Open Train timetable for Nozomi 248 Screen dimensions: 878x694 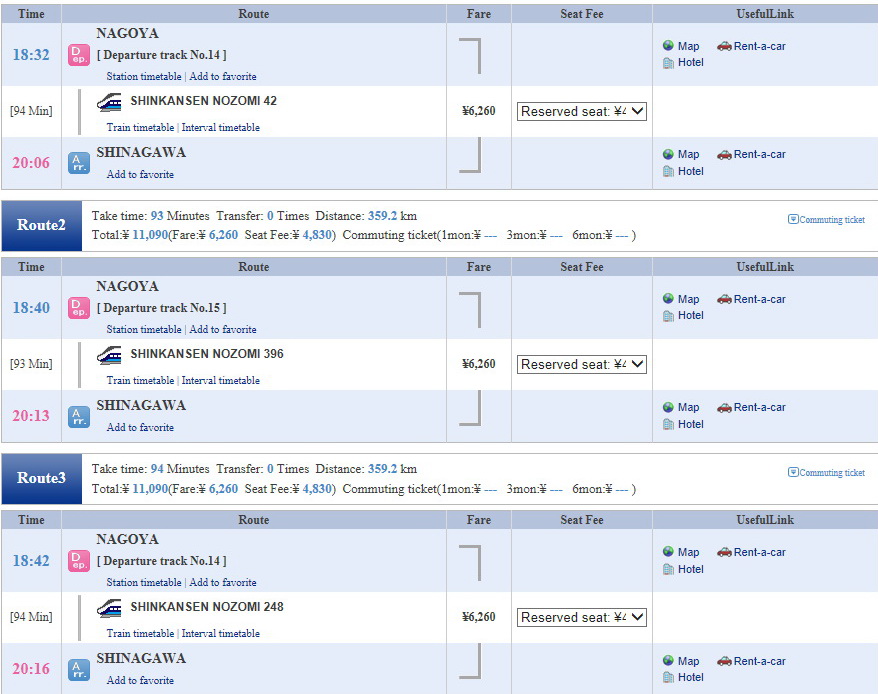pyautogui.click(x=140, y=634)
